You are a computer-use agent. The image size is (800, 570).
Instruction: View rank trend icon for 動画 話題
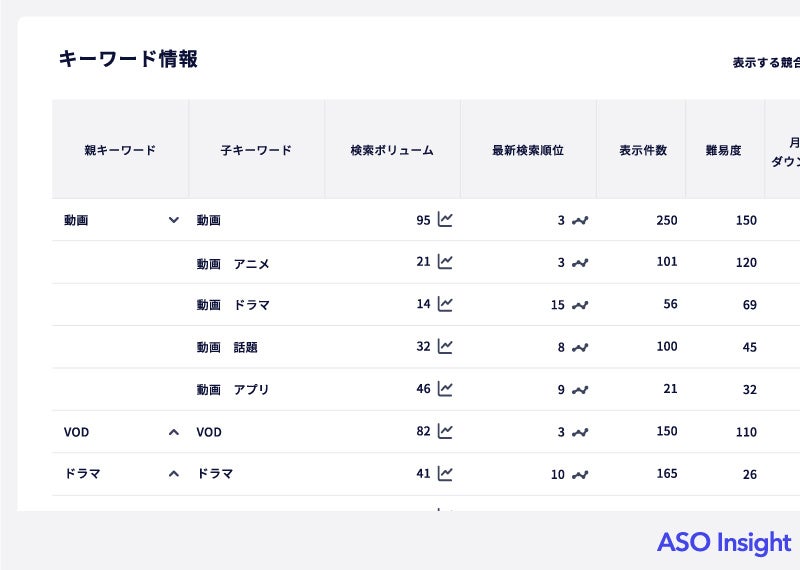coord(580,347)
